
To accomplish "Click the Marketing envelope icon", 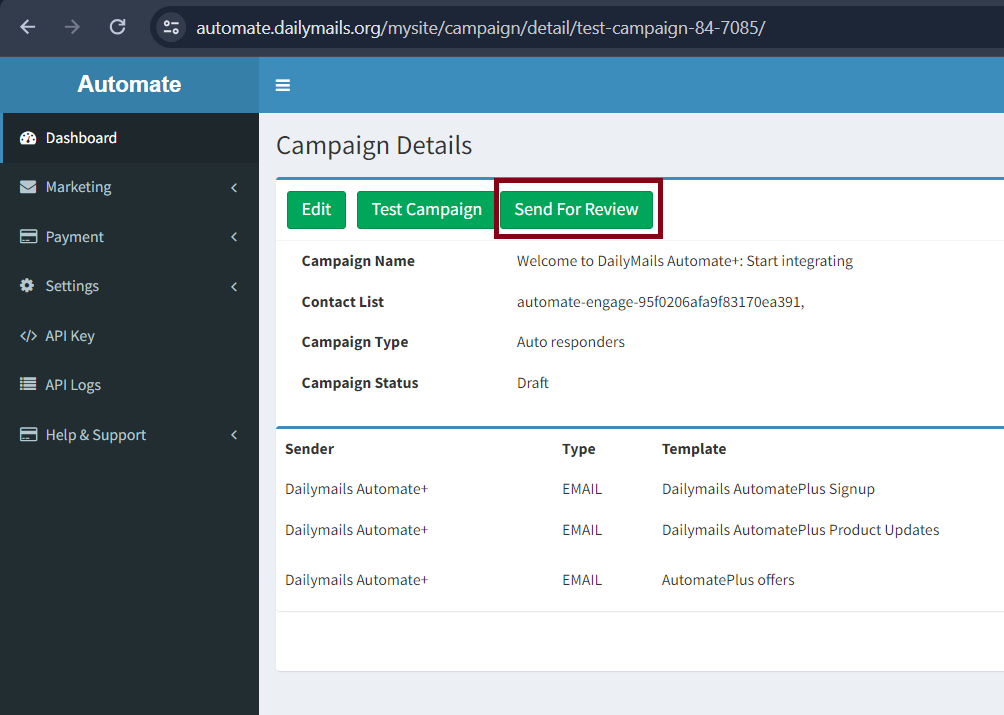I will point(28,187).
